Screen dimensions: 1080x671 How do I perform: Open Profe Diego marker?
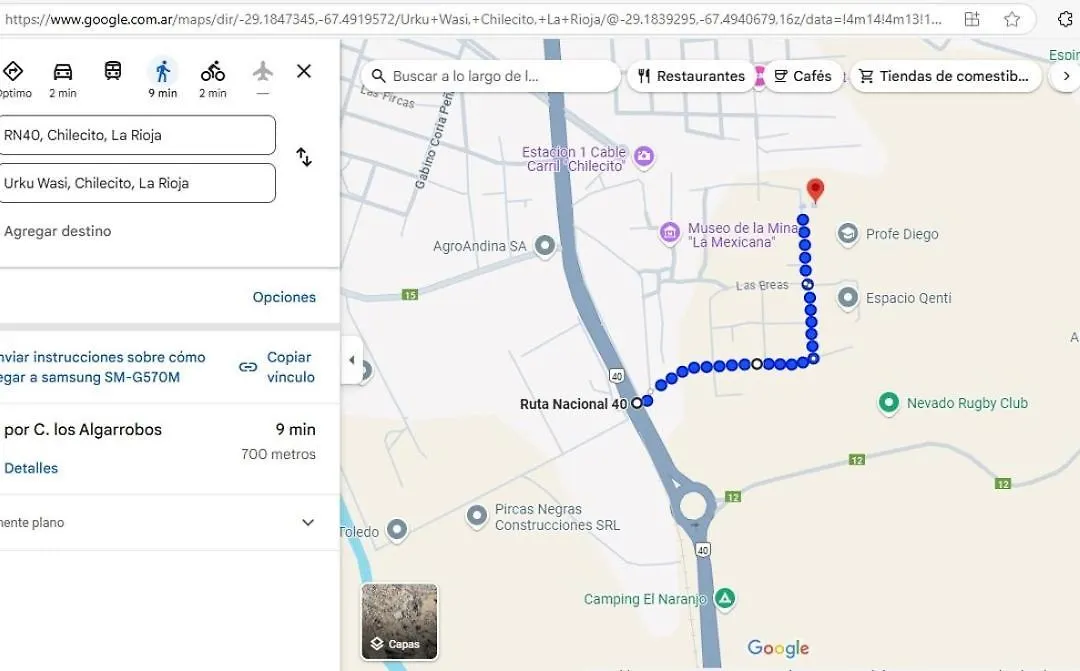point(848,234)
